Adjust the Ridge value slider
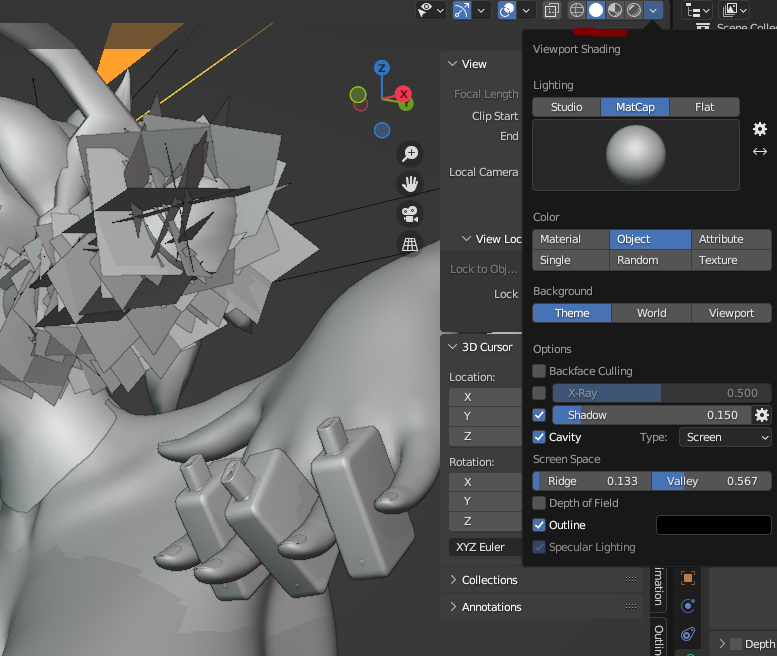The width and height of the screenshot is (777, 656). point(592,481)
